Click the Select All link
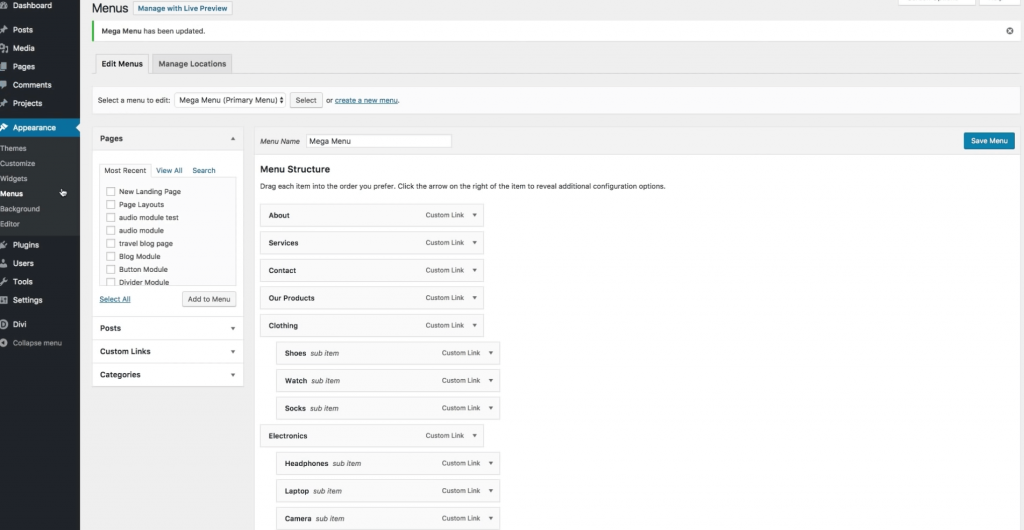Image resolution: width=1024 pixels, height=530 pixels. 115,299
